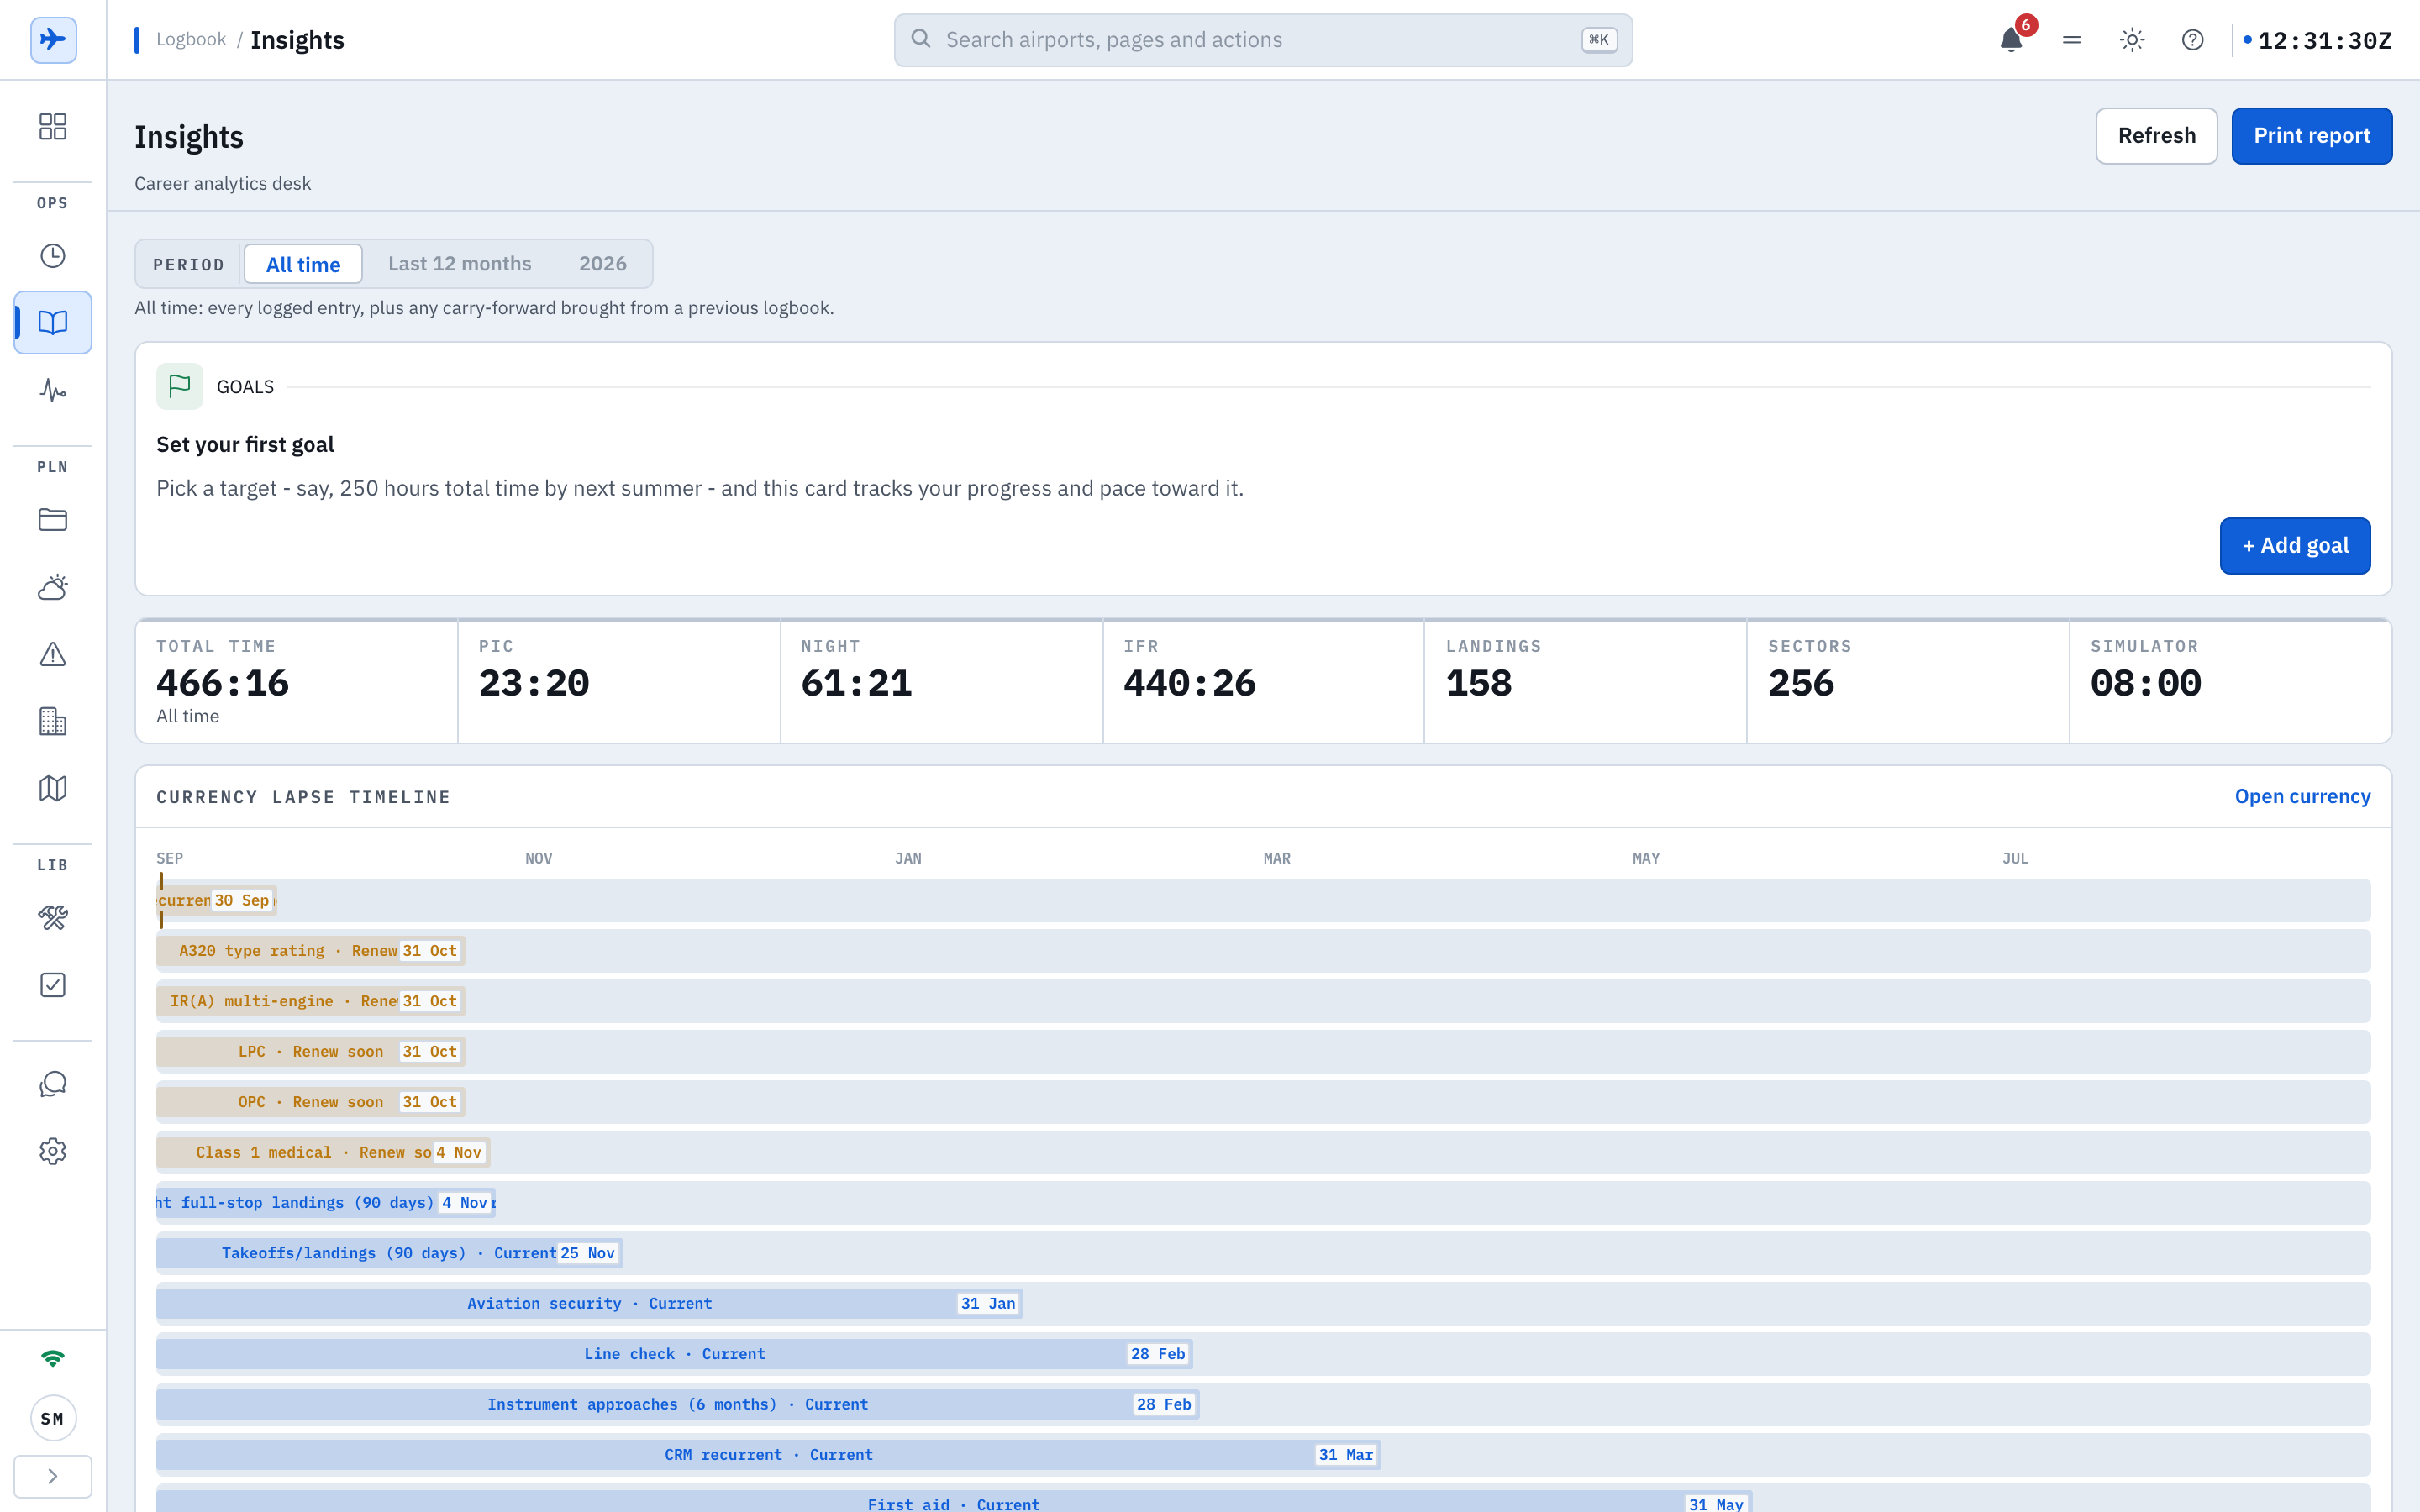This screenshot has height=1512, width=2420.
Task: Click the search magnifier icon
Action: (x=921, y=39)
